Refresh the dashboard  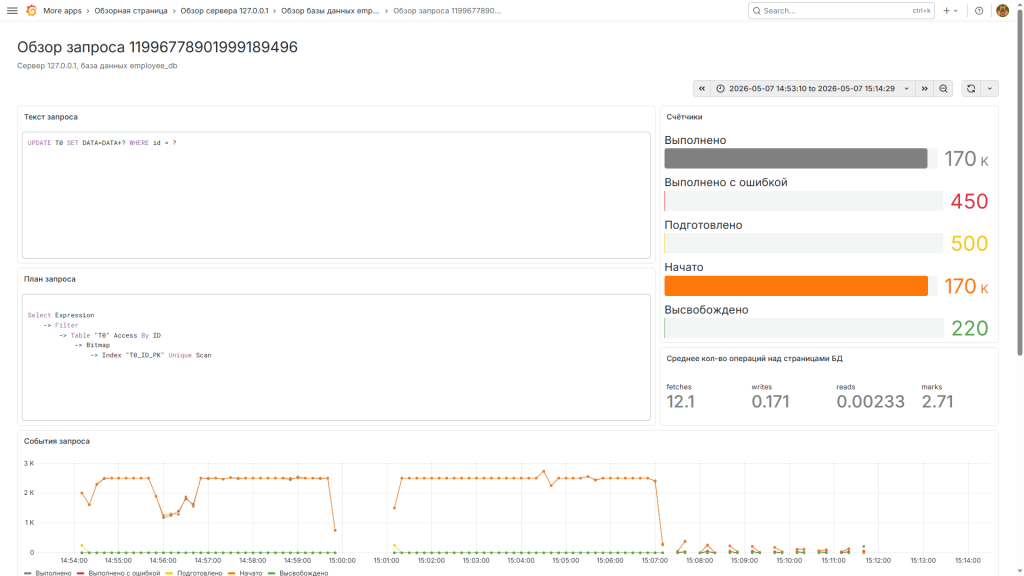(971, 89)
